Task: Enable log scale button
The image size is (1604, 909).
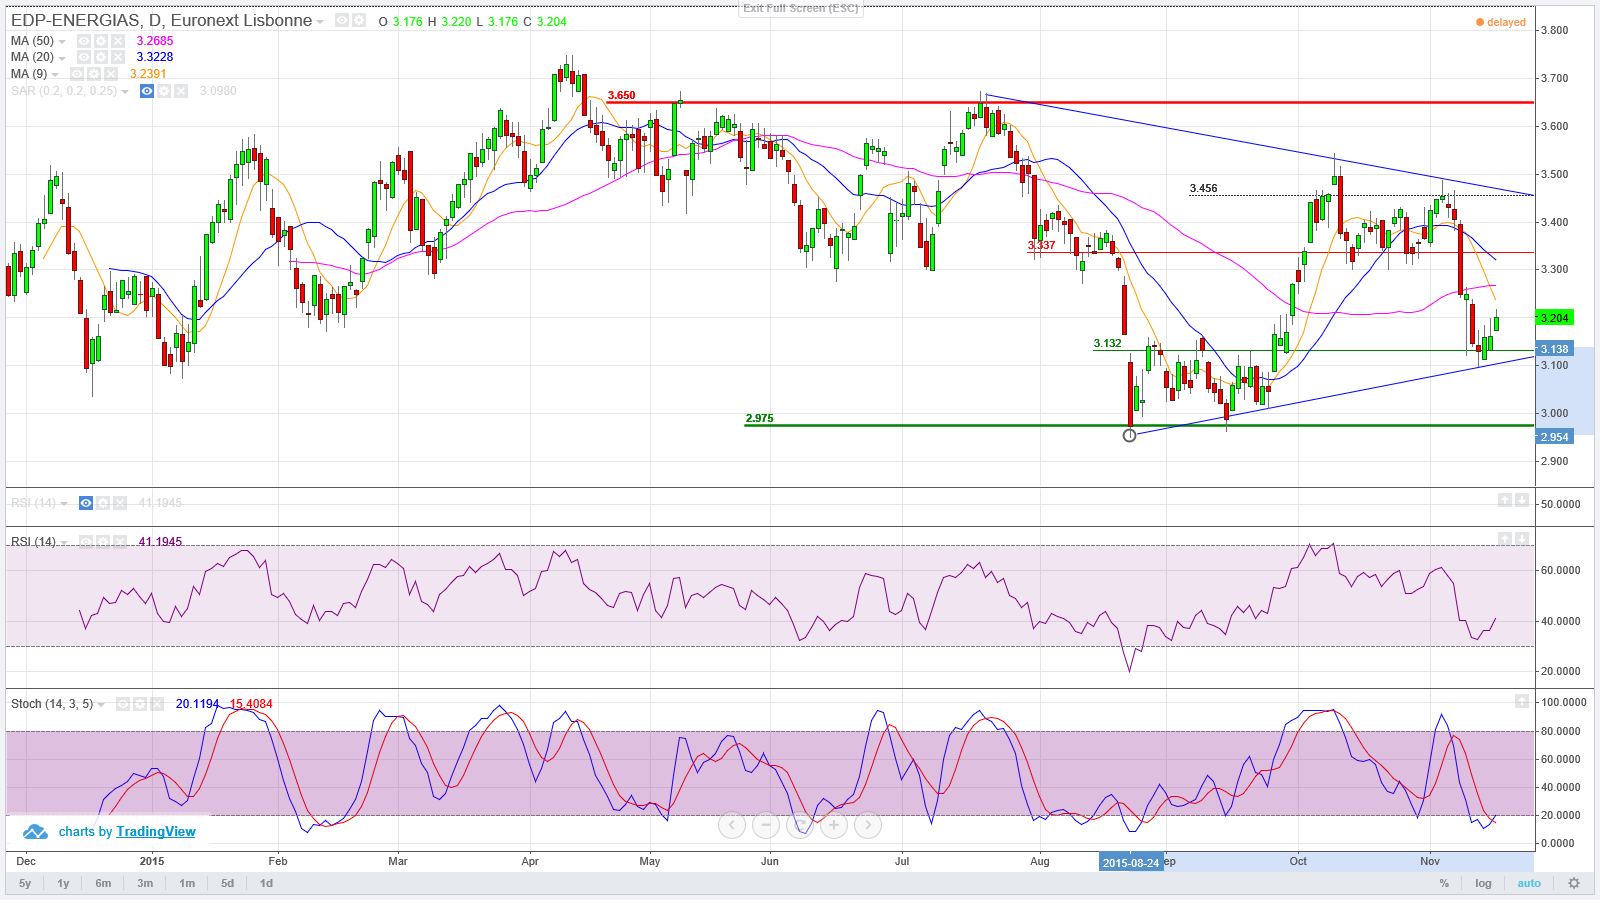Action: pyautogui.click(x=1483, y=884)
